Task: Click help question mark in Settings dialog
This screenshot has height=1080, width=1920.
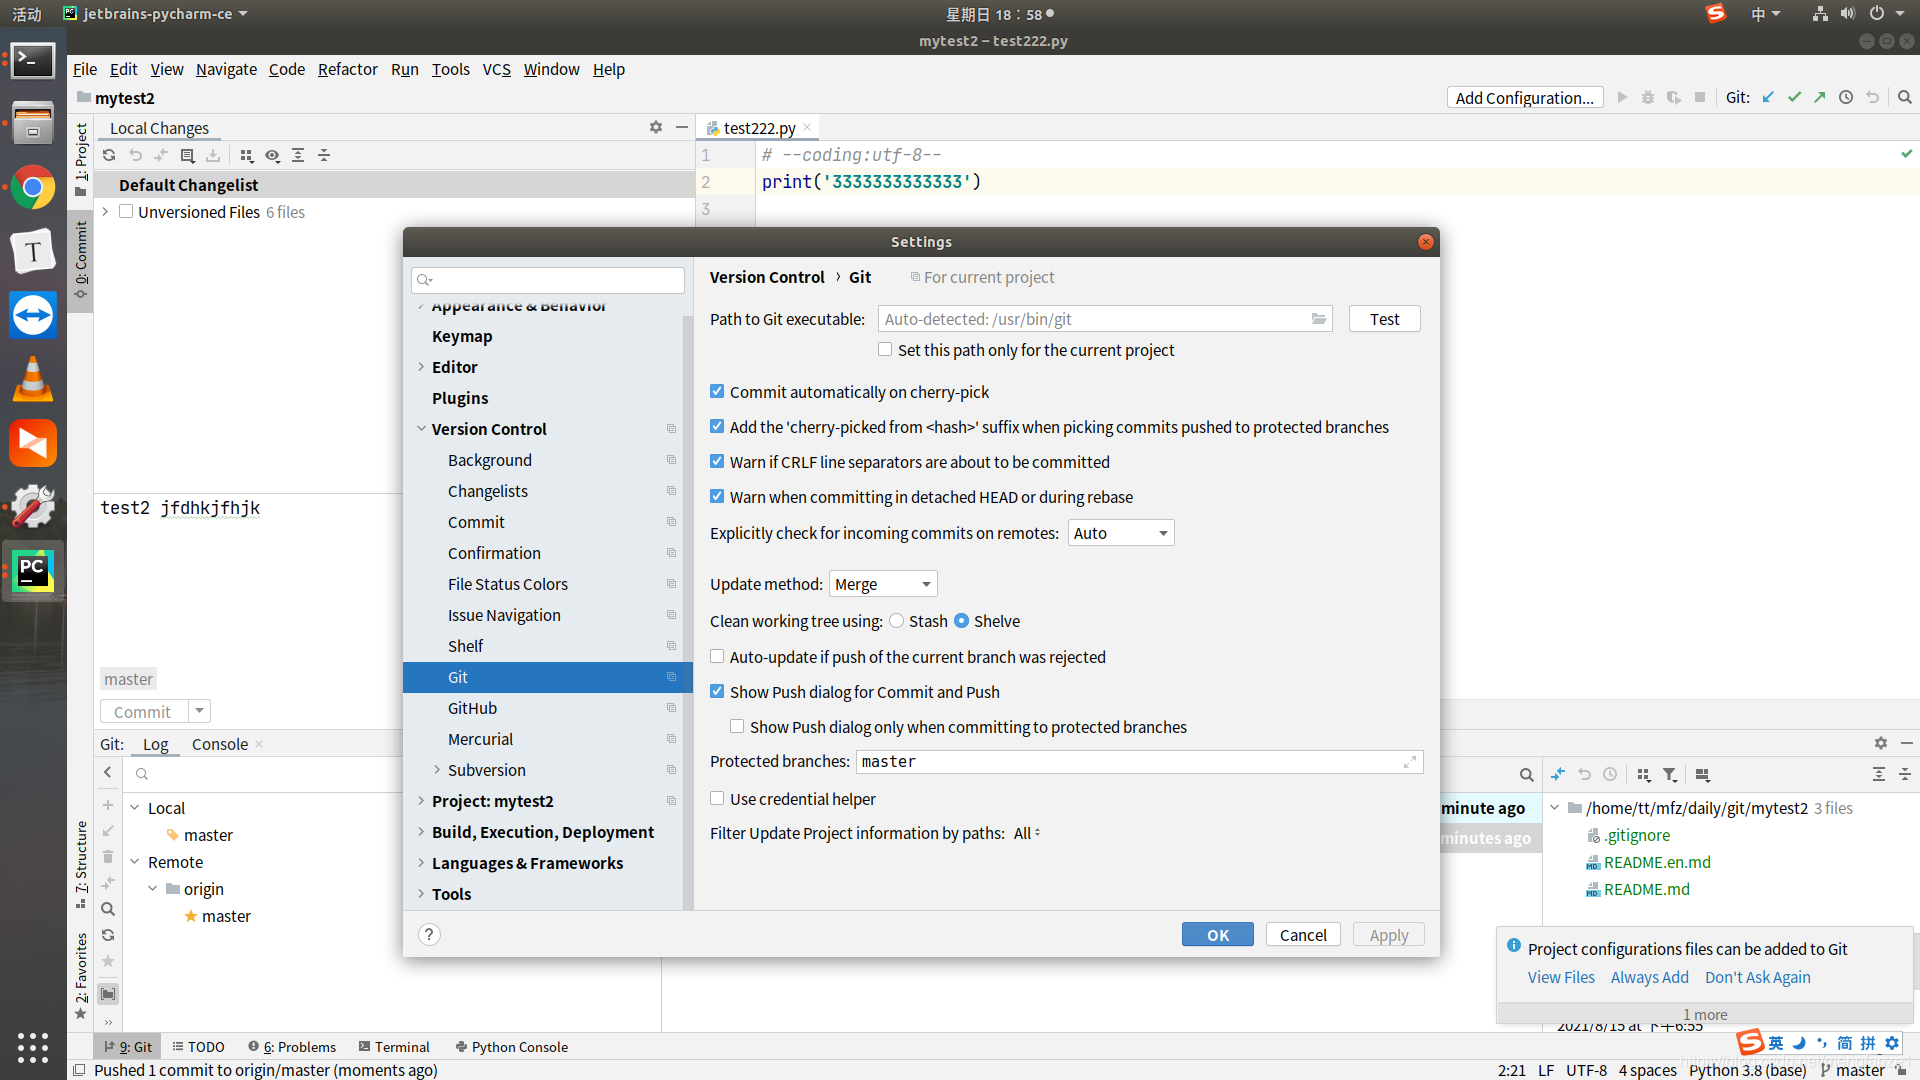Action: tap(429, 934)
